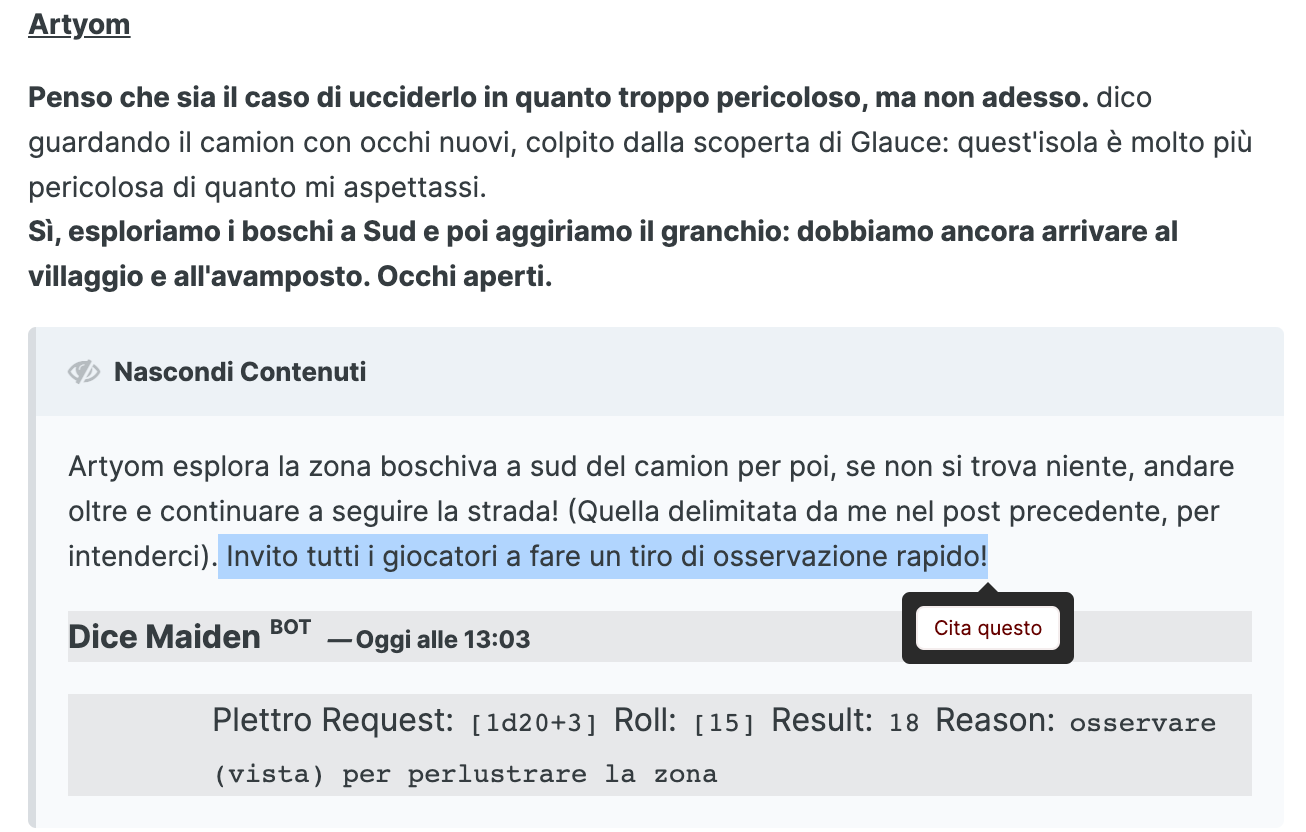Click the [15] roll value
The height and width of the screenshot is (832, 1306).
tap(724, 724)
